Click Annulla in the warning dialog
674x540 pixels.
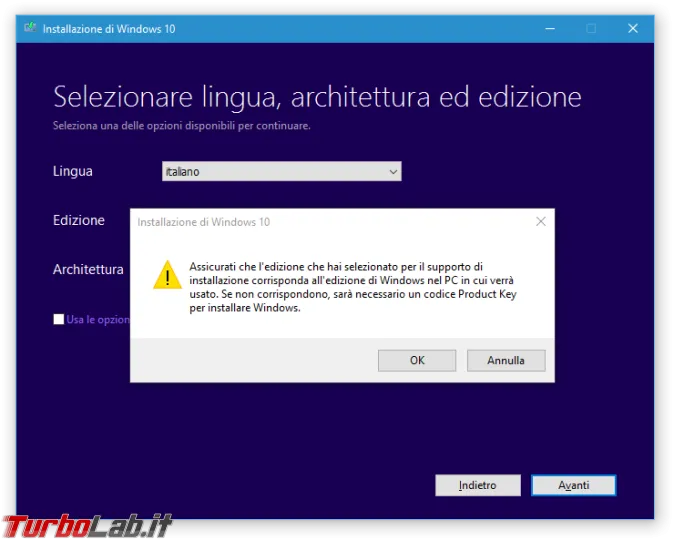pyautogui.click(x=506, y=360)
